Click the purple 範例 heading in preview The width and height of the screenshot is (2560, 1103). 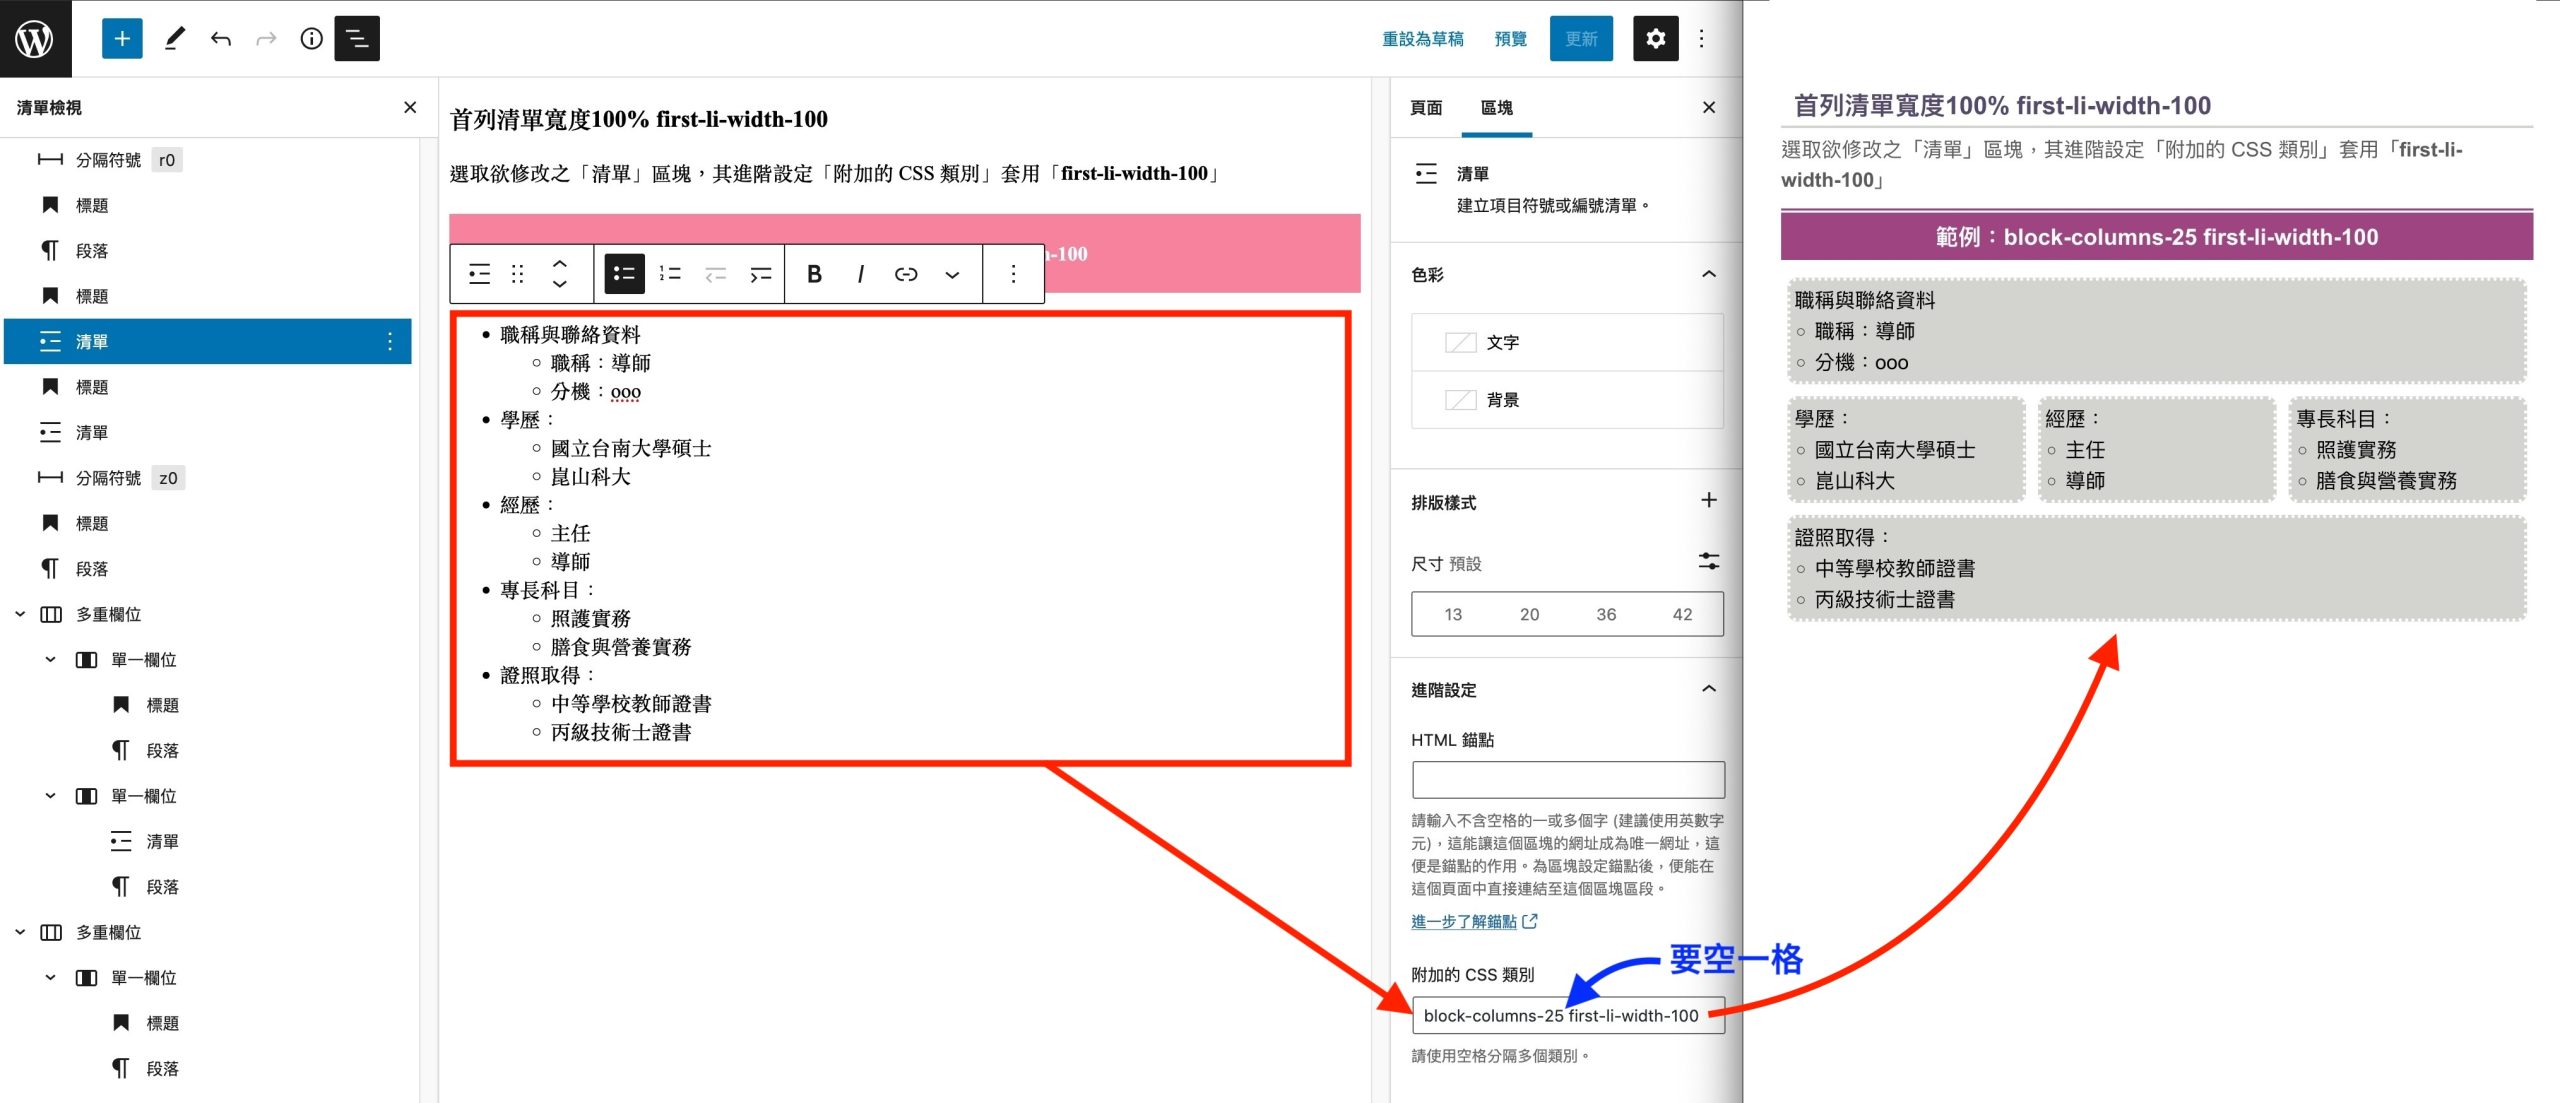pyautogui.click(x=2157, y=237)
